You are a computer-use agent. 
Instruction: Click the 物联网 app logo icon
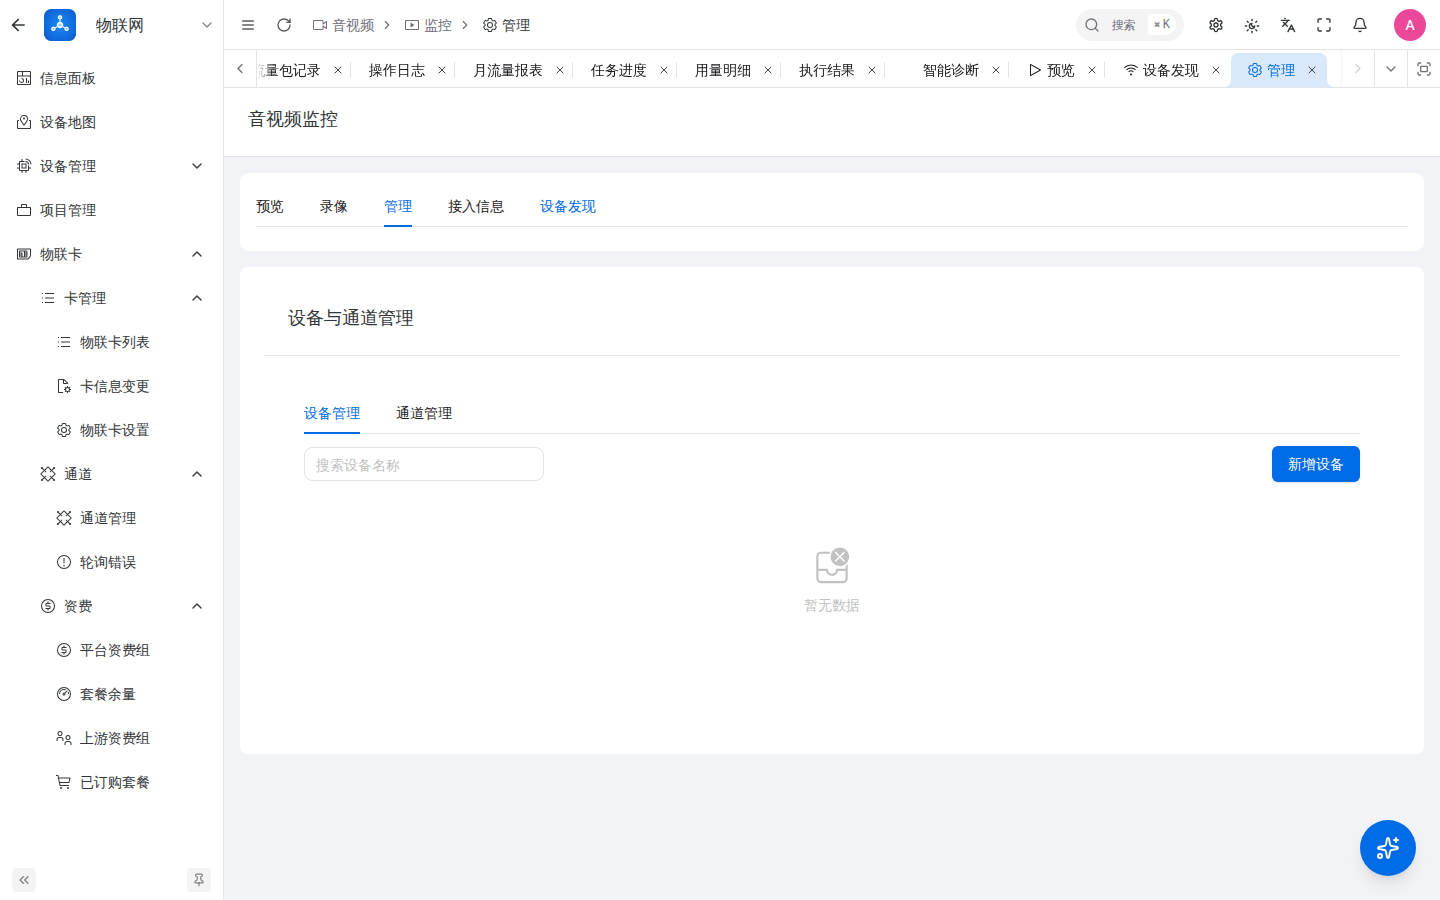click(60, 25)
